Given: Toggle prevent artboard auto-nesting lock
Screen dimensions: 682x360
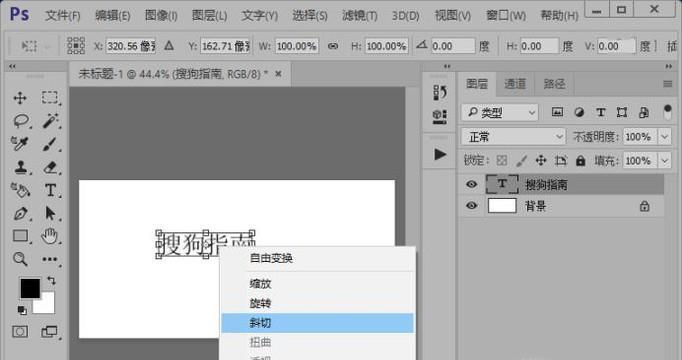Looking at the screenshot, I should tap(561, 161).
